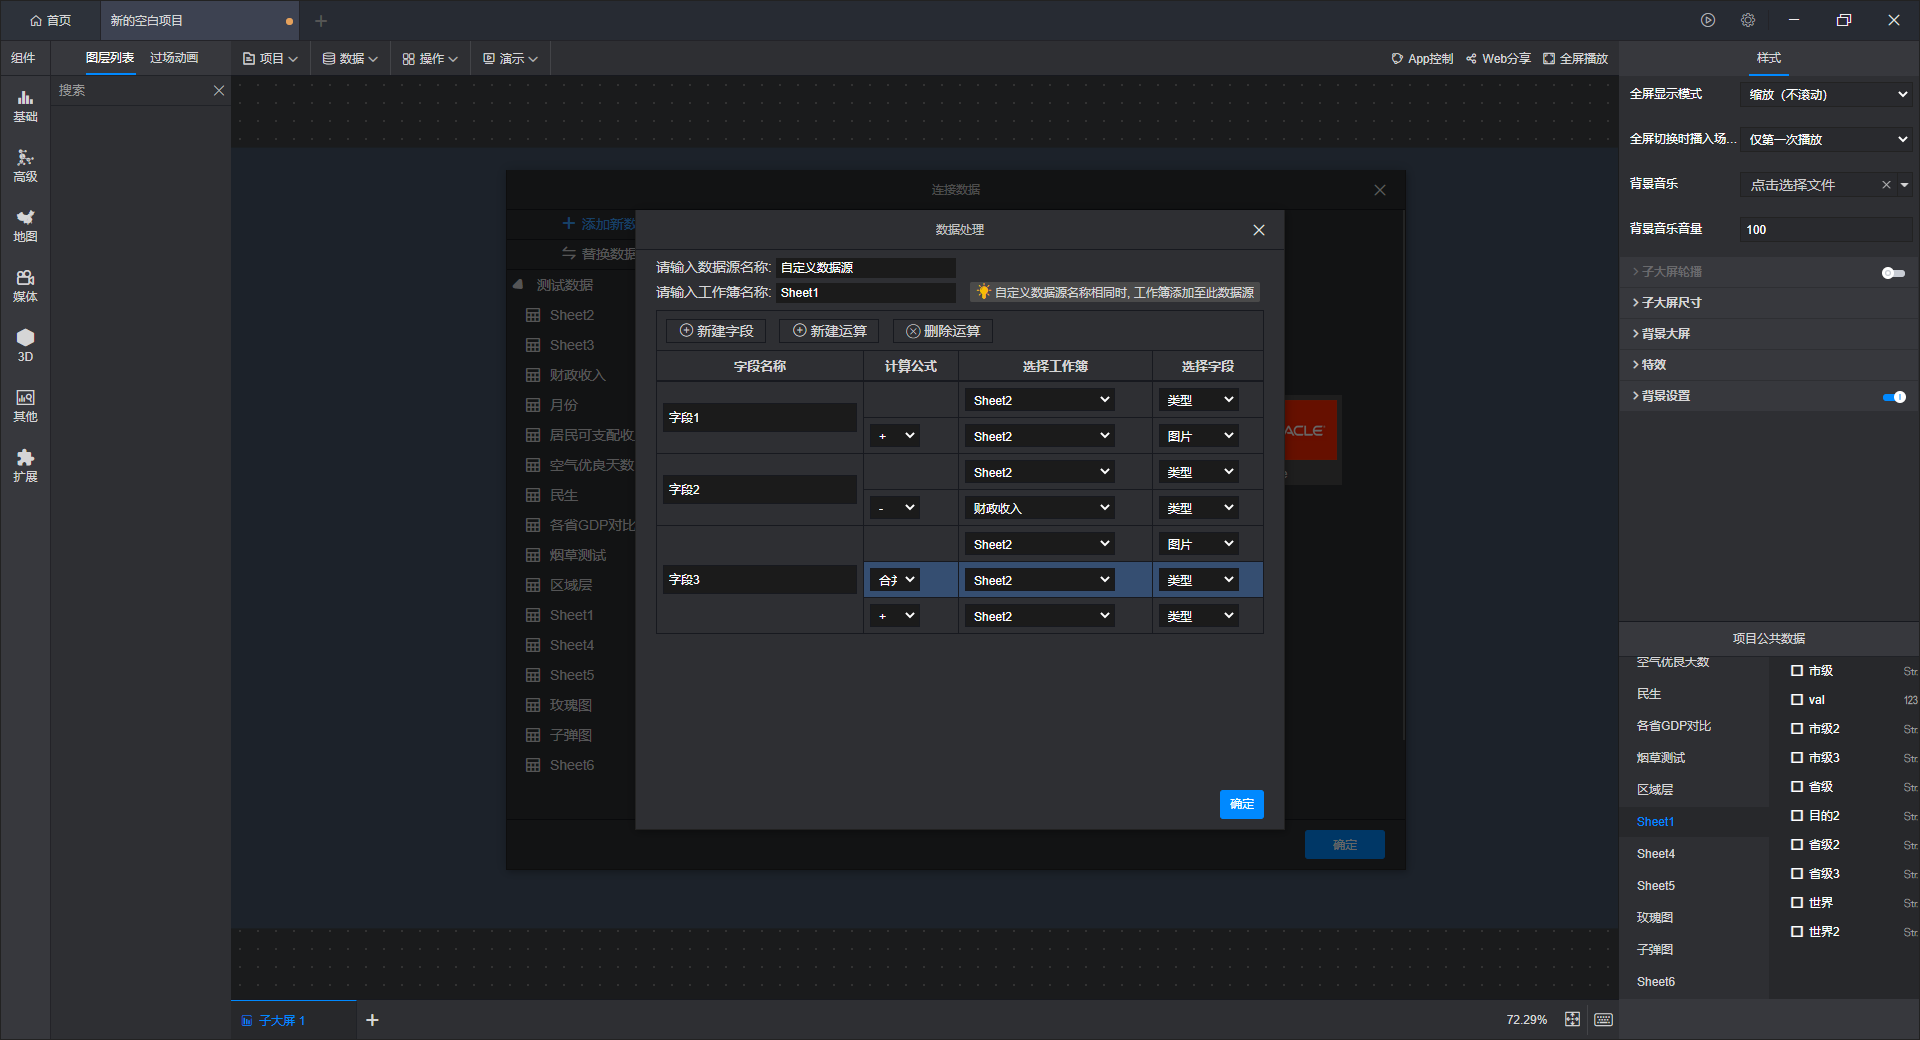This screenshot has width=1920, height=1040.
Task: Open the 地图 components category
Action: tap(25, 226)
